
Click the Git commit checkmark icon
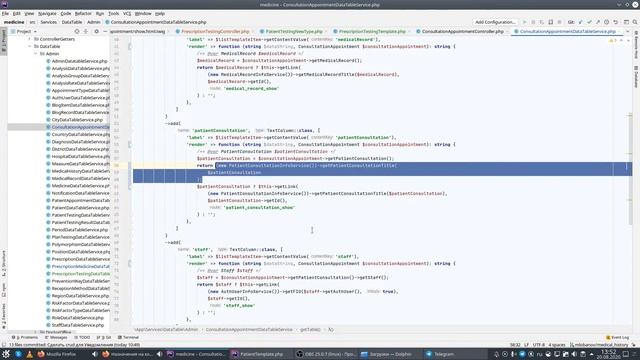(589, 22)
